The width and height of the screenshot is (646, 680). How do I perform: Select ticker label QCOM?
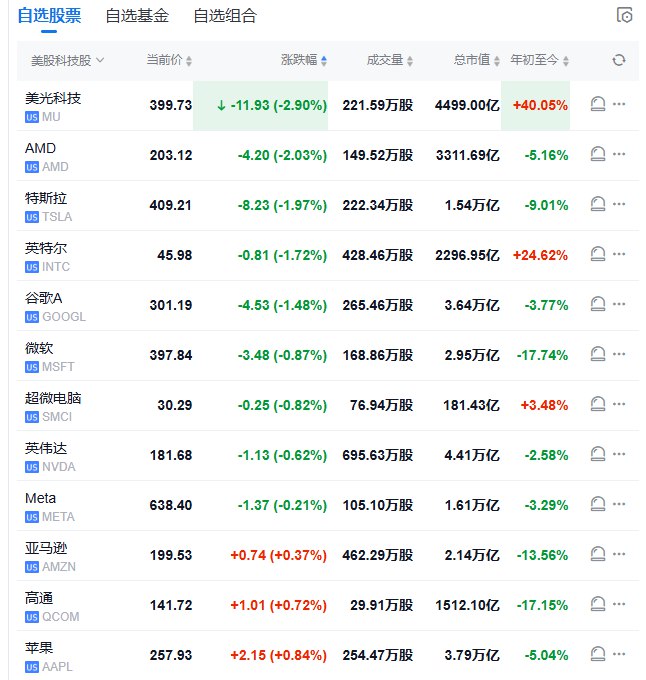[x=61, y=617]
